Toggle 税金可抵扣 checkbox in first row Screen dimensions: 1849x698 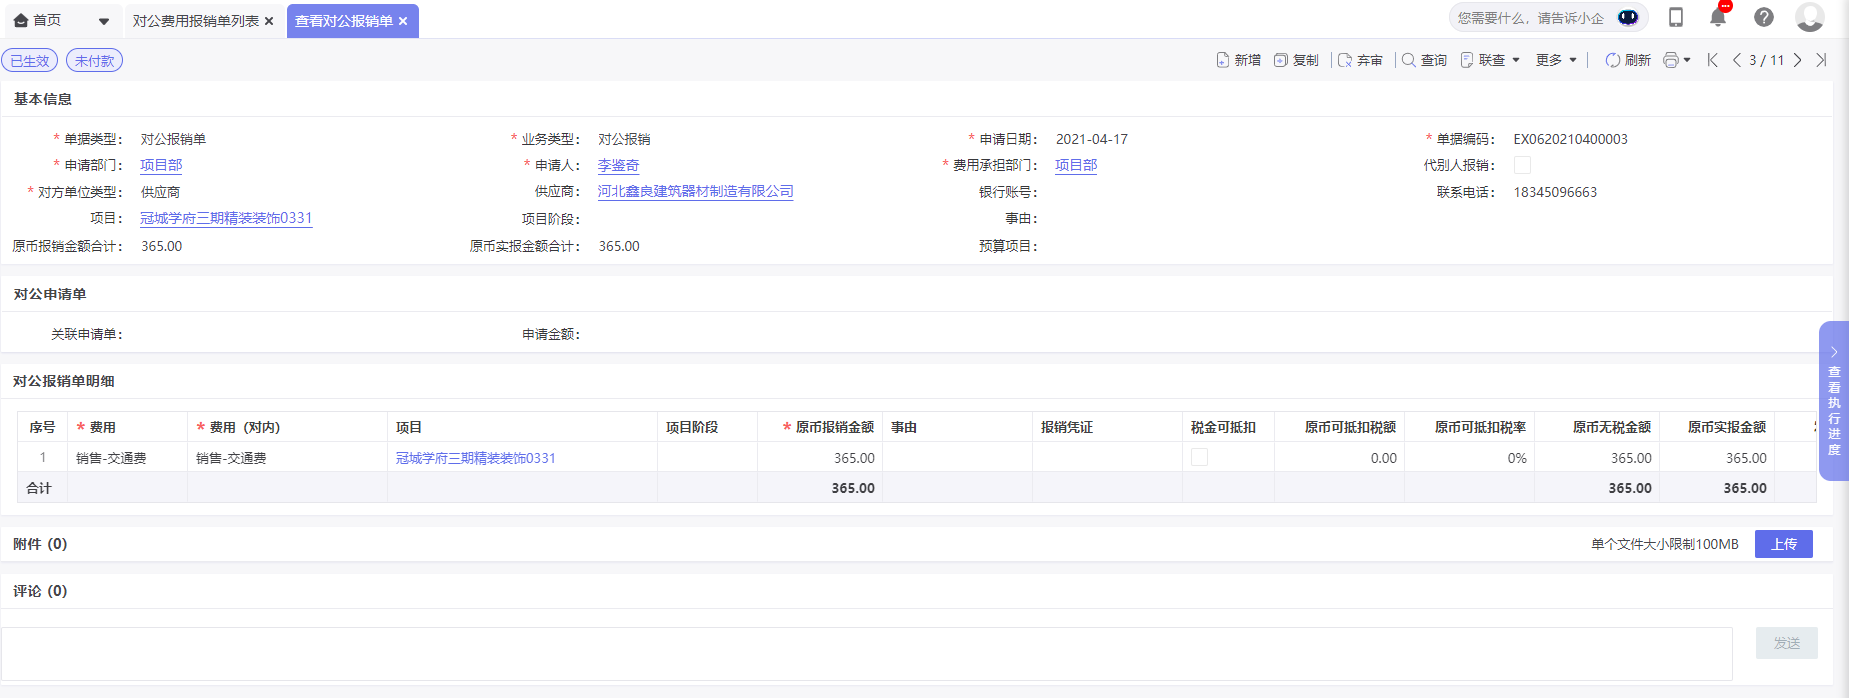(1199, 458)
